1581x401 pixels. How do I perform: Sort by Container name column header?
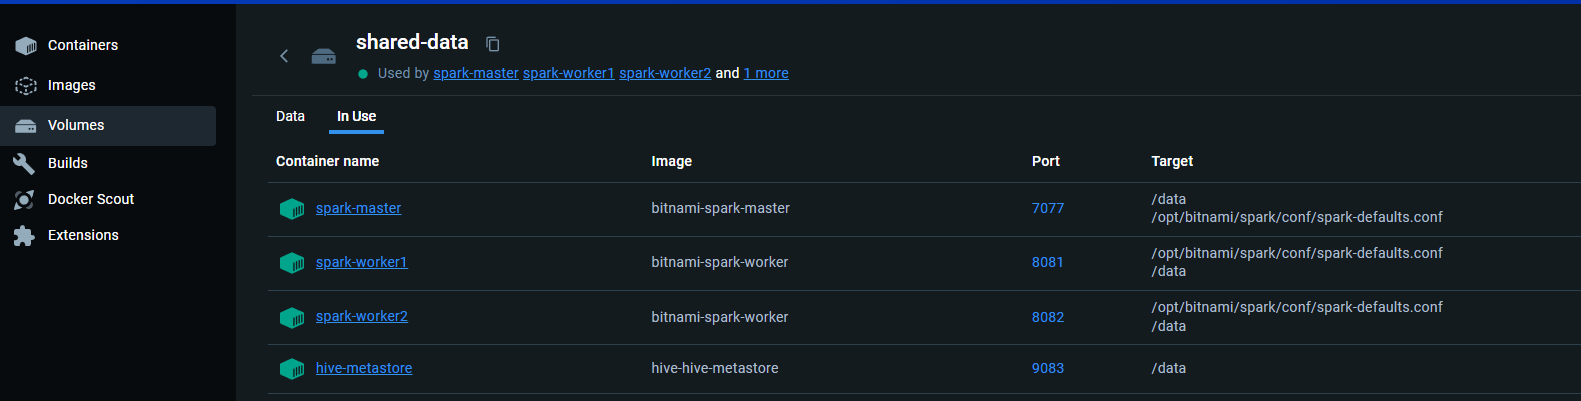(x=327, y=161)
